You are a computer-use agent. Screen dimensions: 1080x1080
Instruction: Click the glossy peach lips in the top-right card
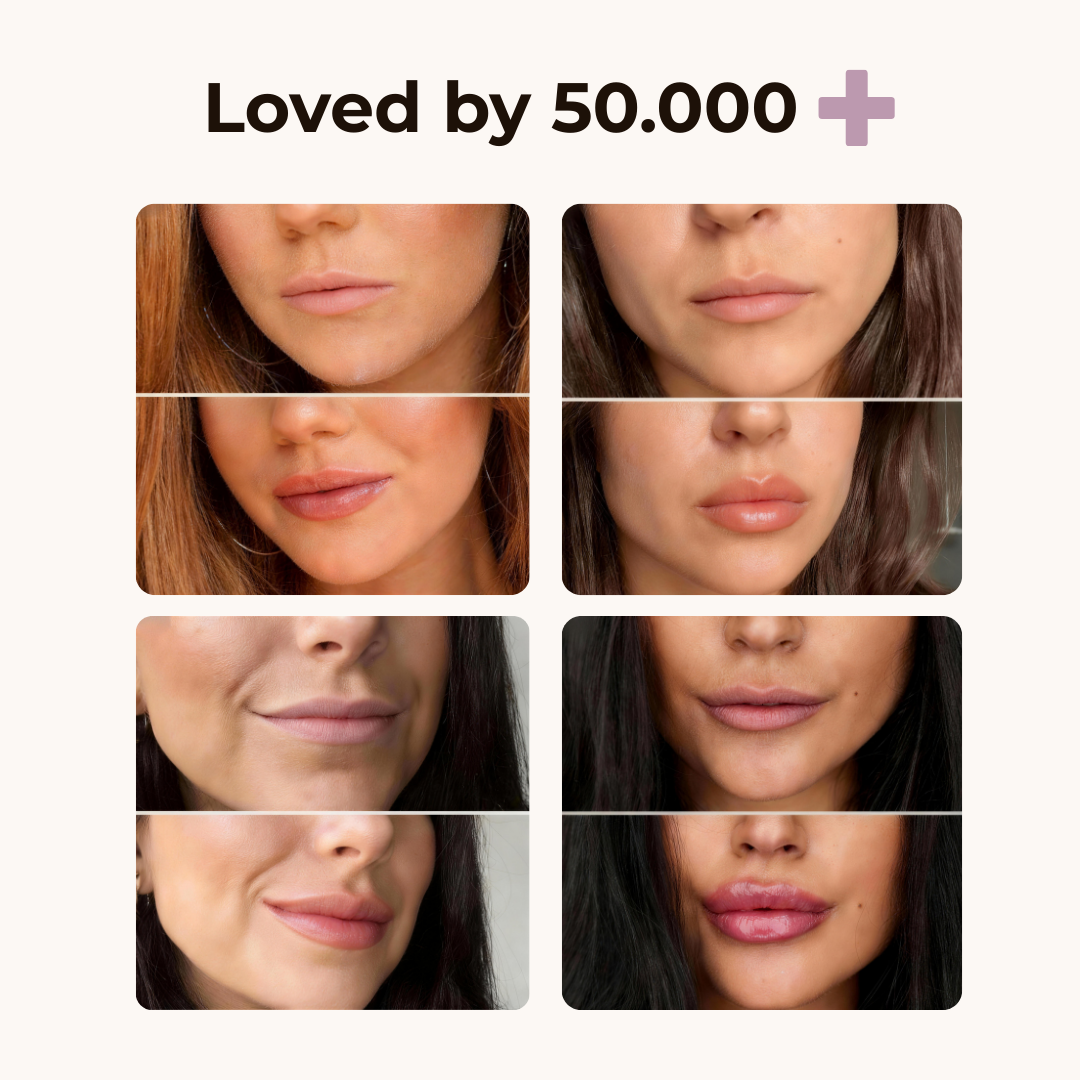752,503
